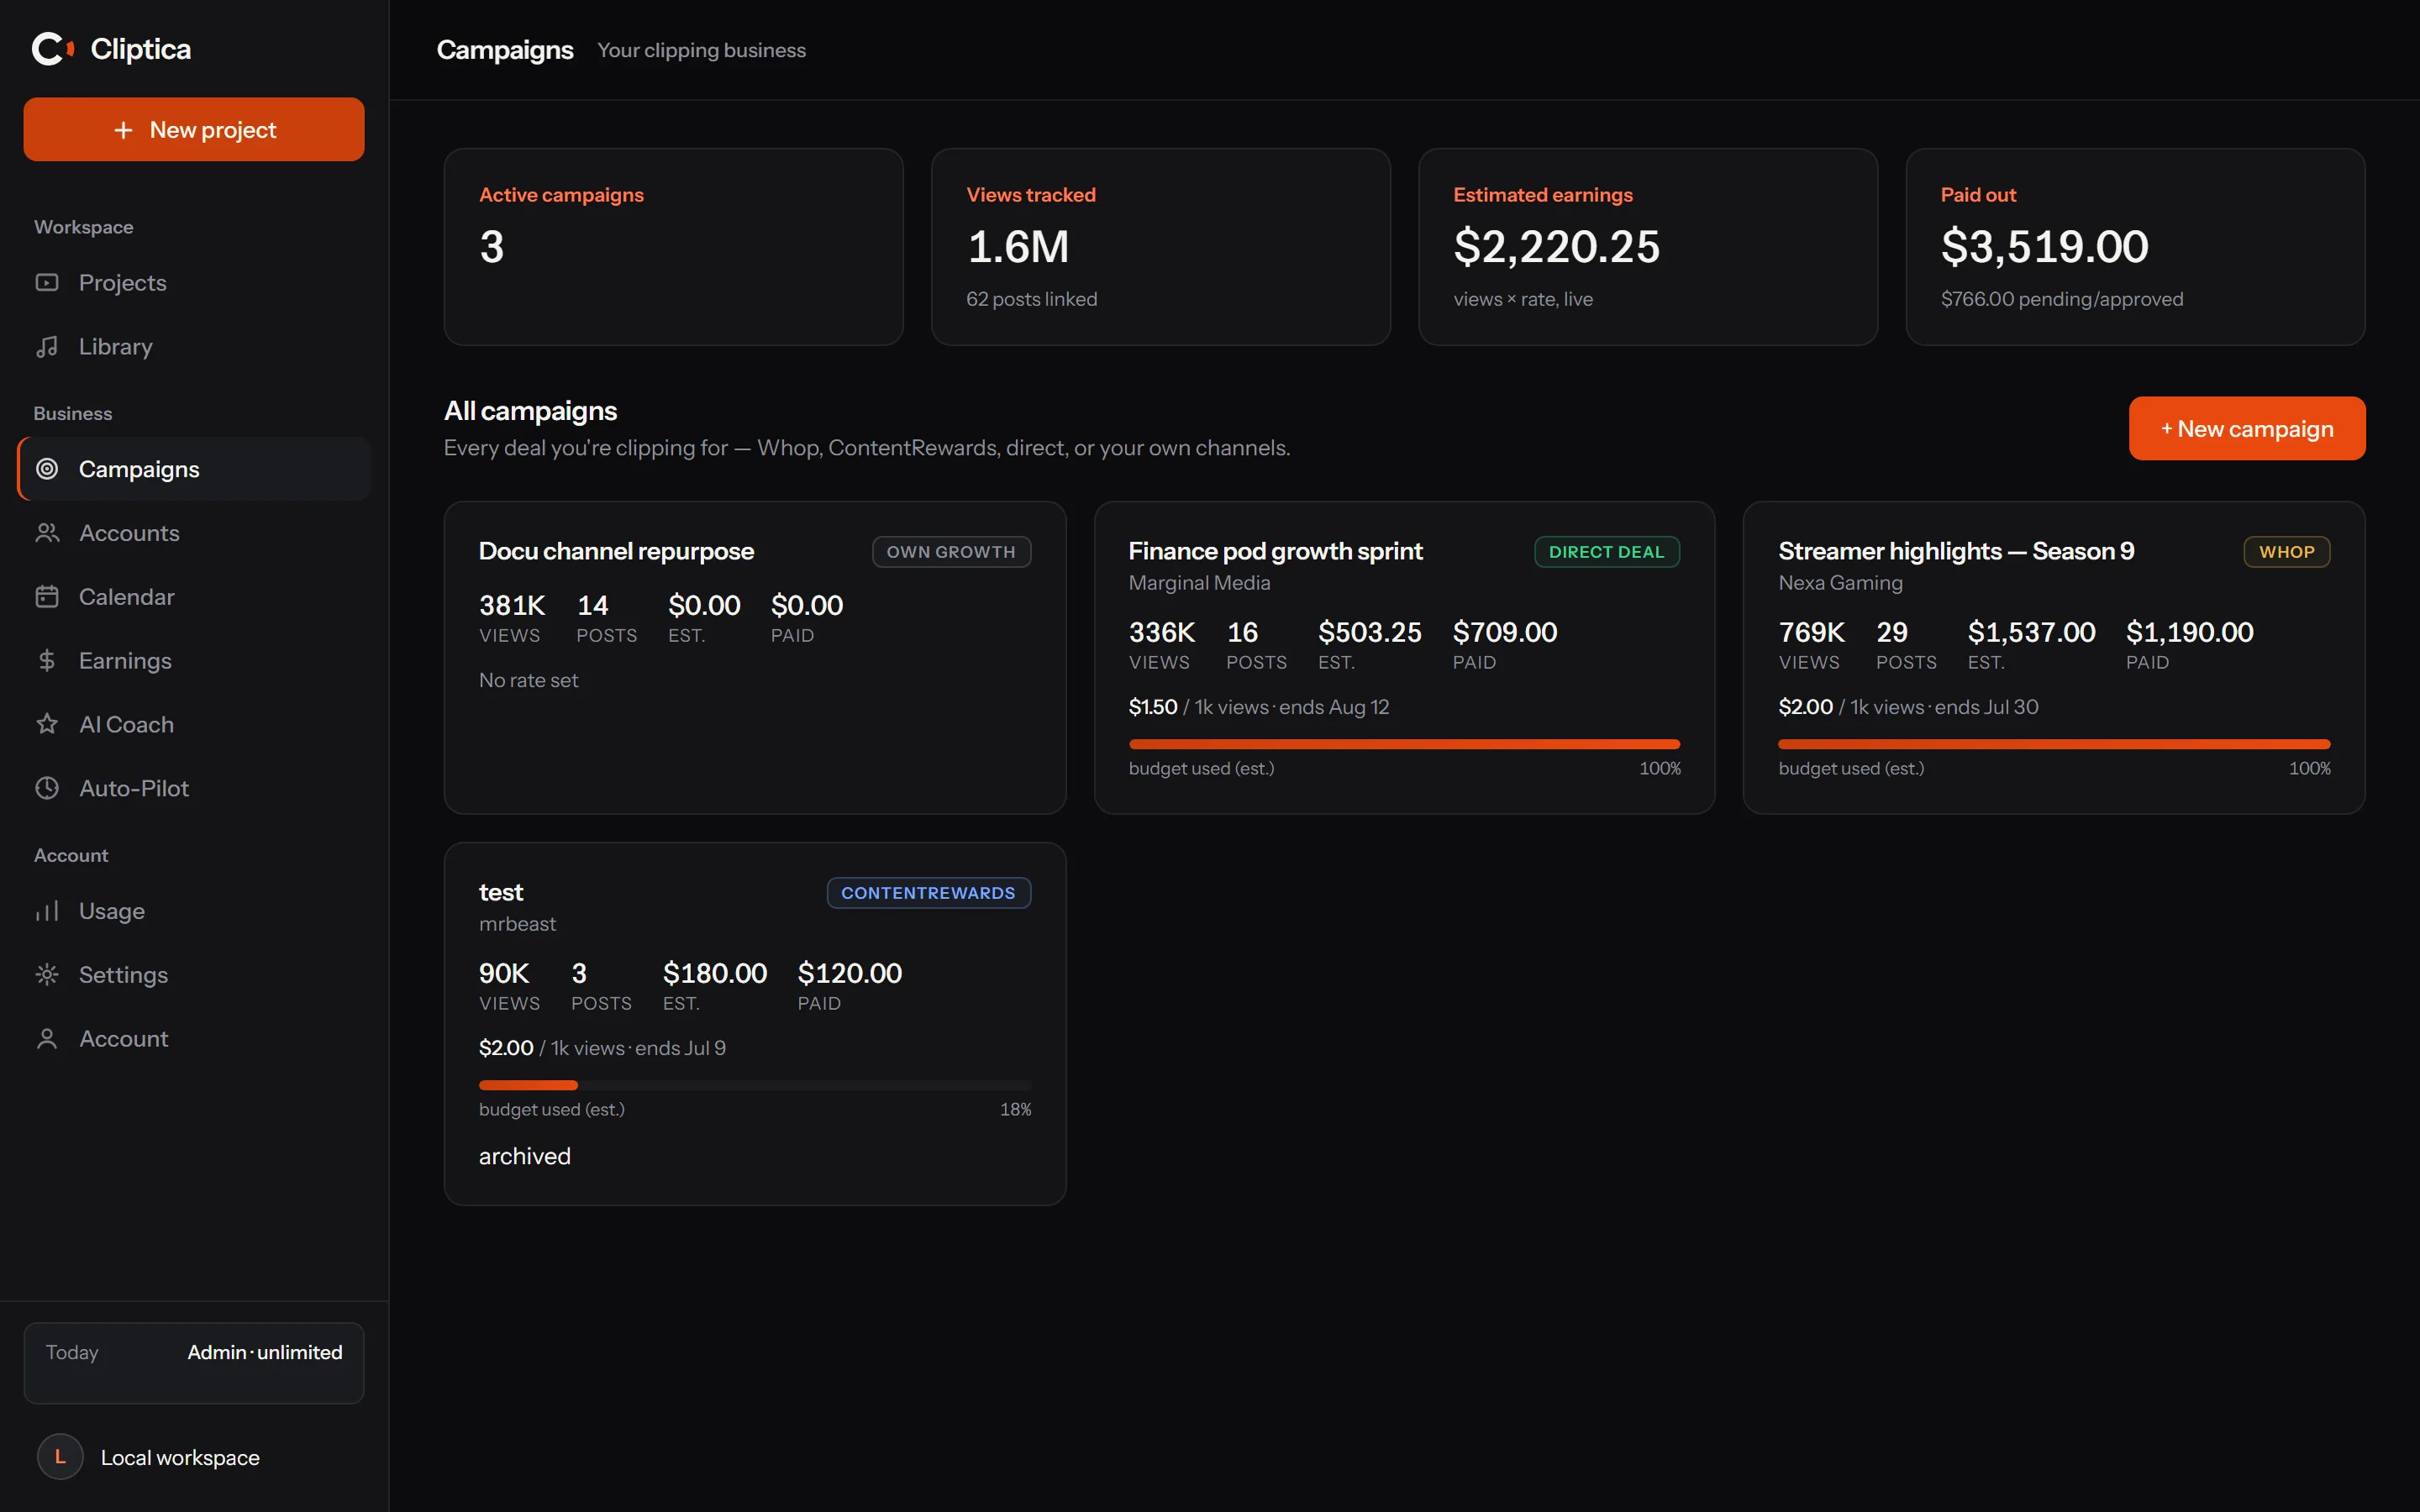
Task: Click the Today Admin unlimited usage box
Action: 194,1363
